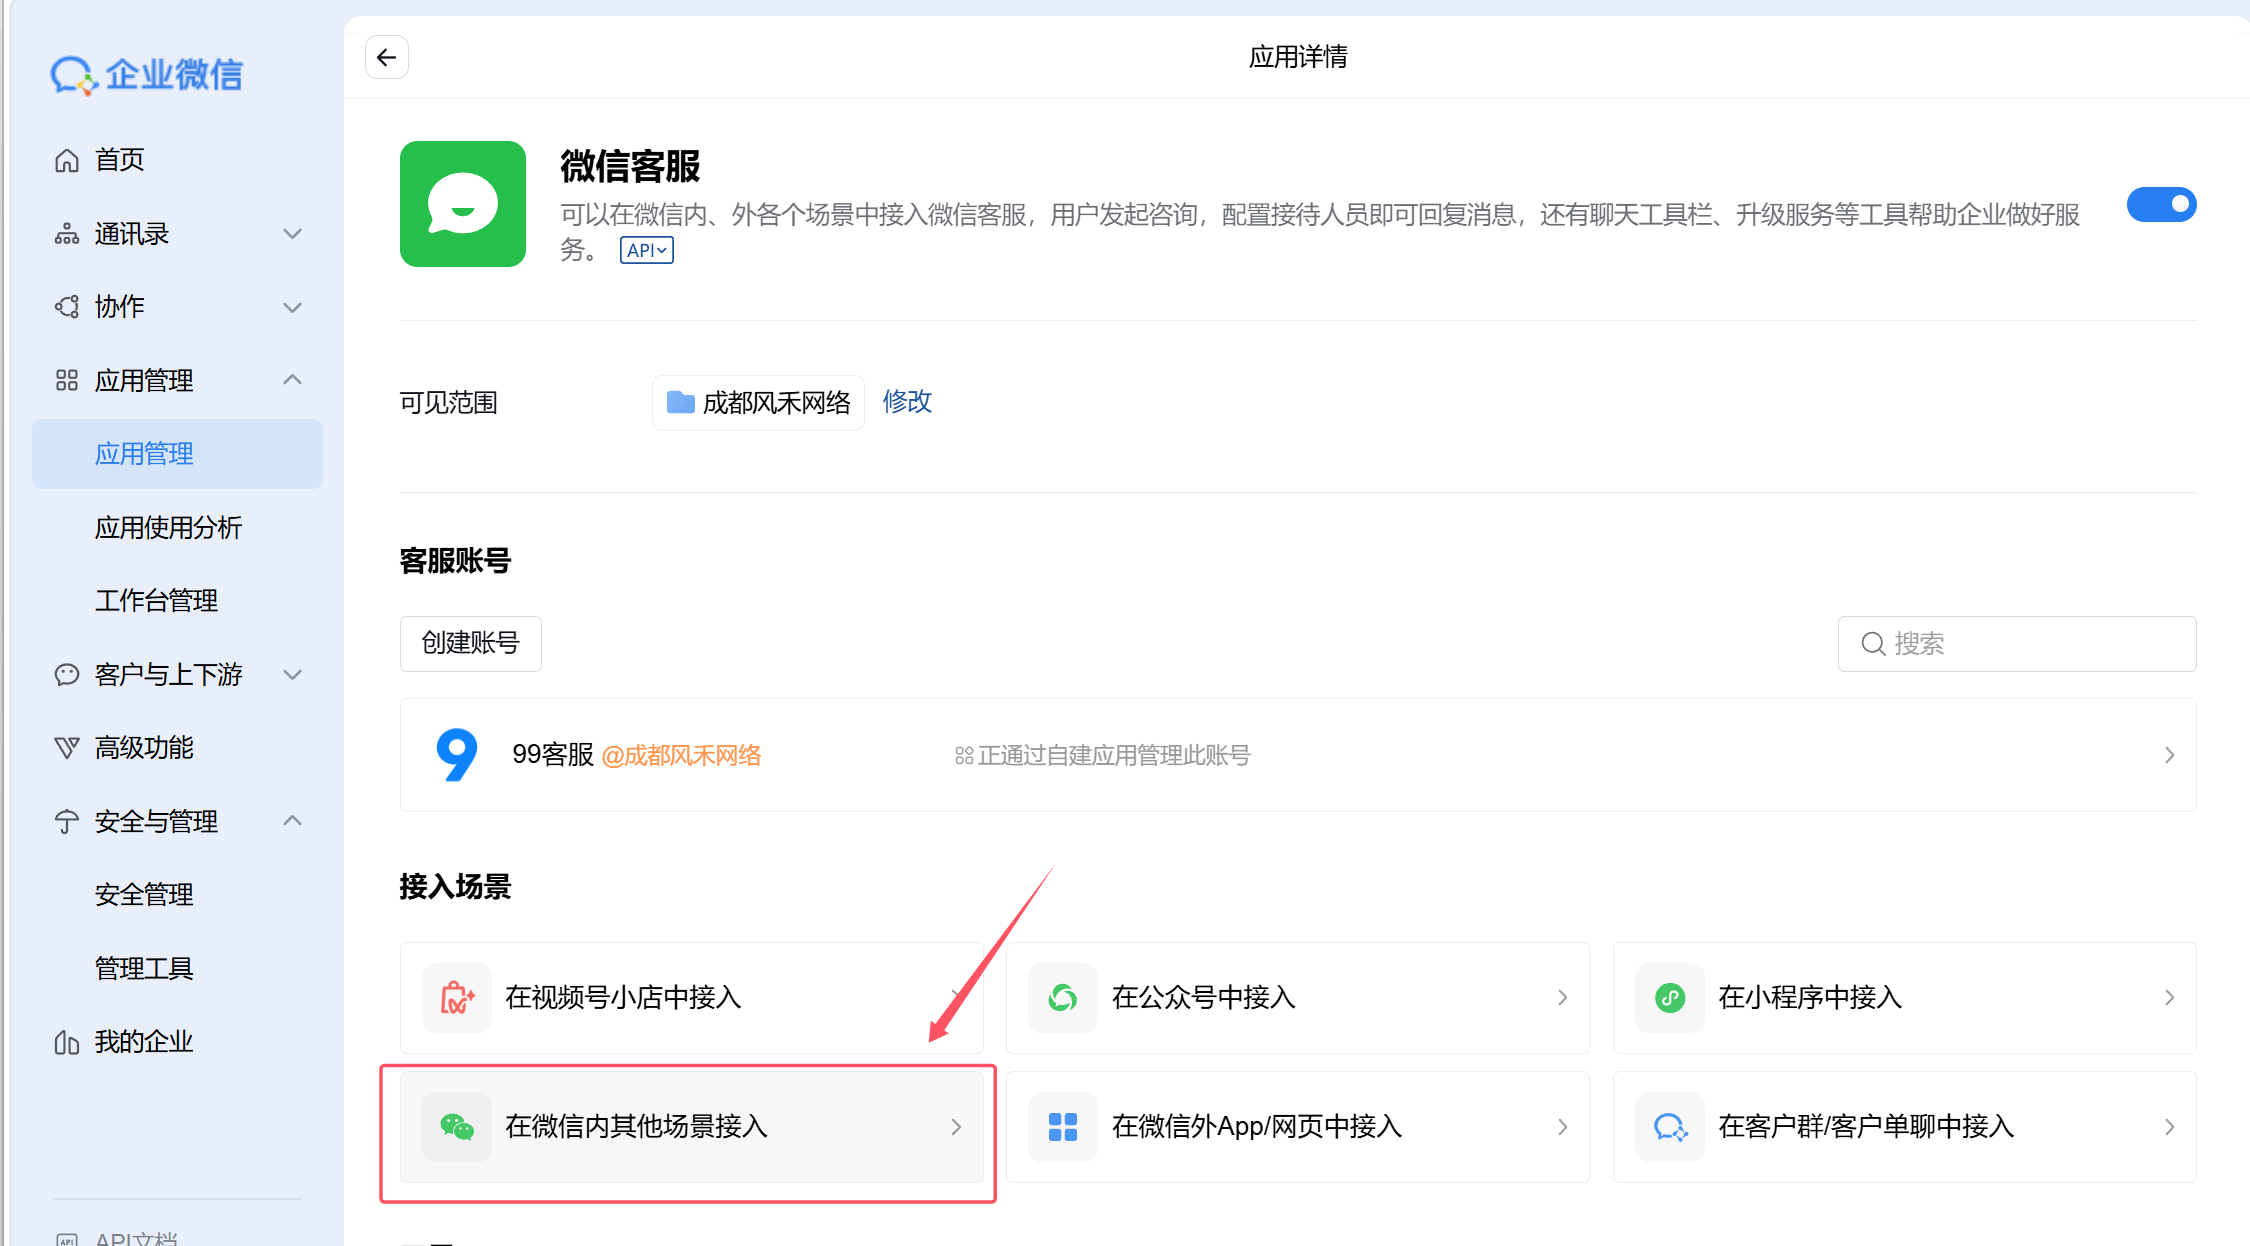Click the folder icon by 成都风禾网络
2250x1246 pixels.
point(681,402)
